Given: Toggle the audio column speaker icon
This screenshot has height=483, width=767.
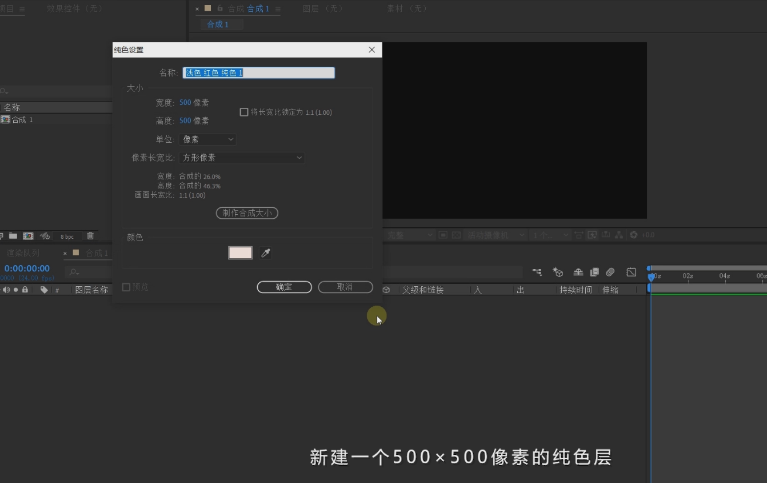Looking at the screenshot, I should pyautogui.click(x=6, y=290).
